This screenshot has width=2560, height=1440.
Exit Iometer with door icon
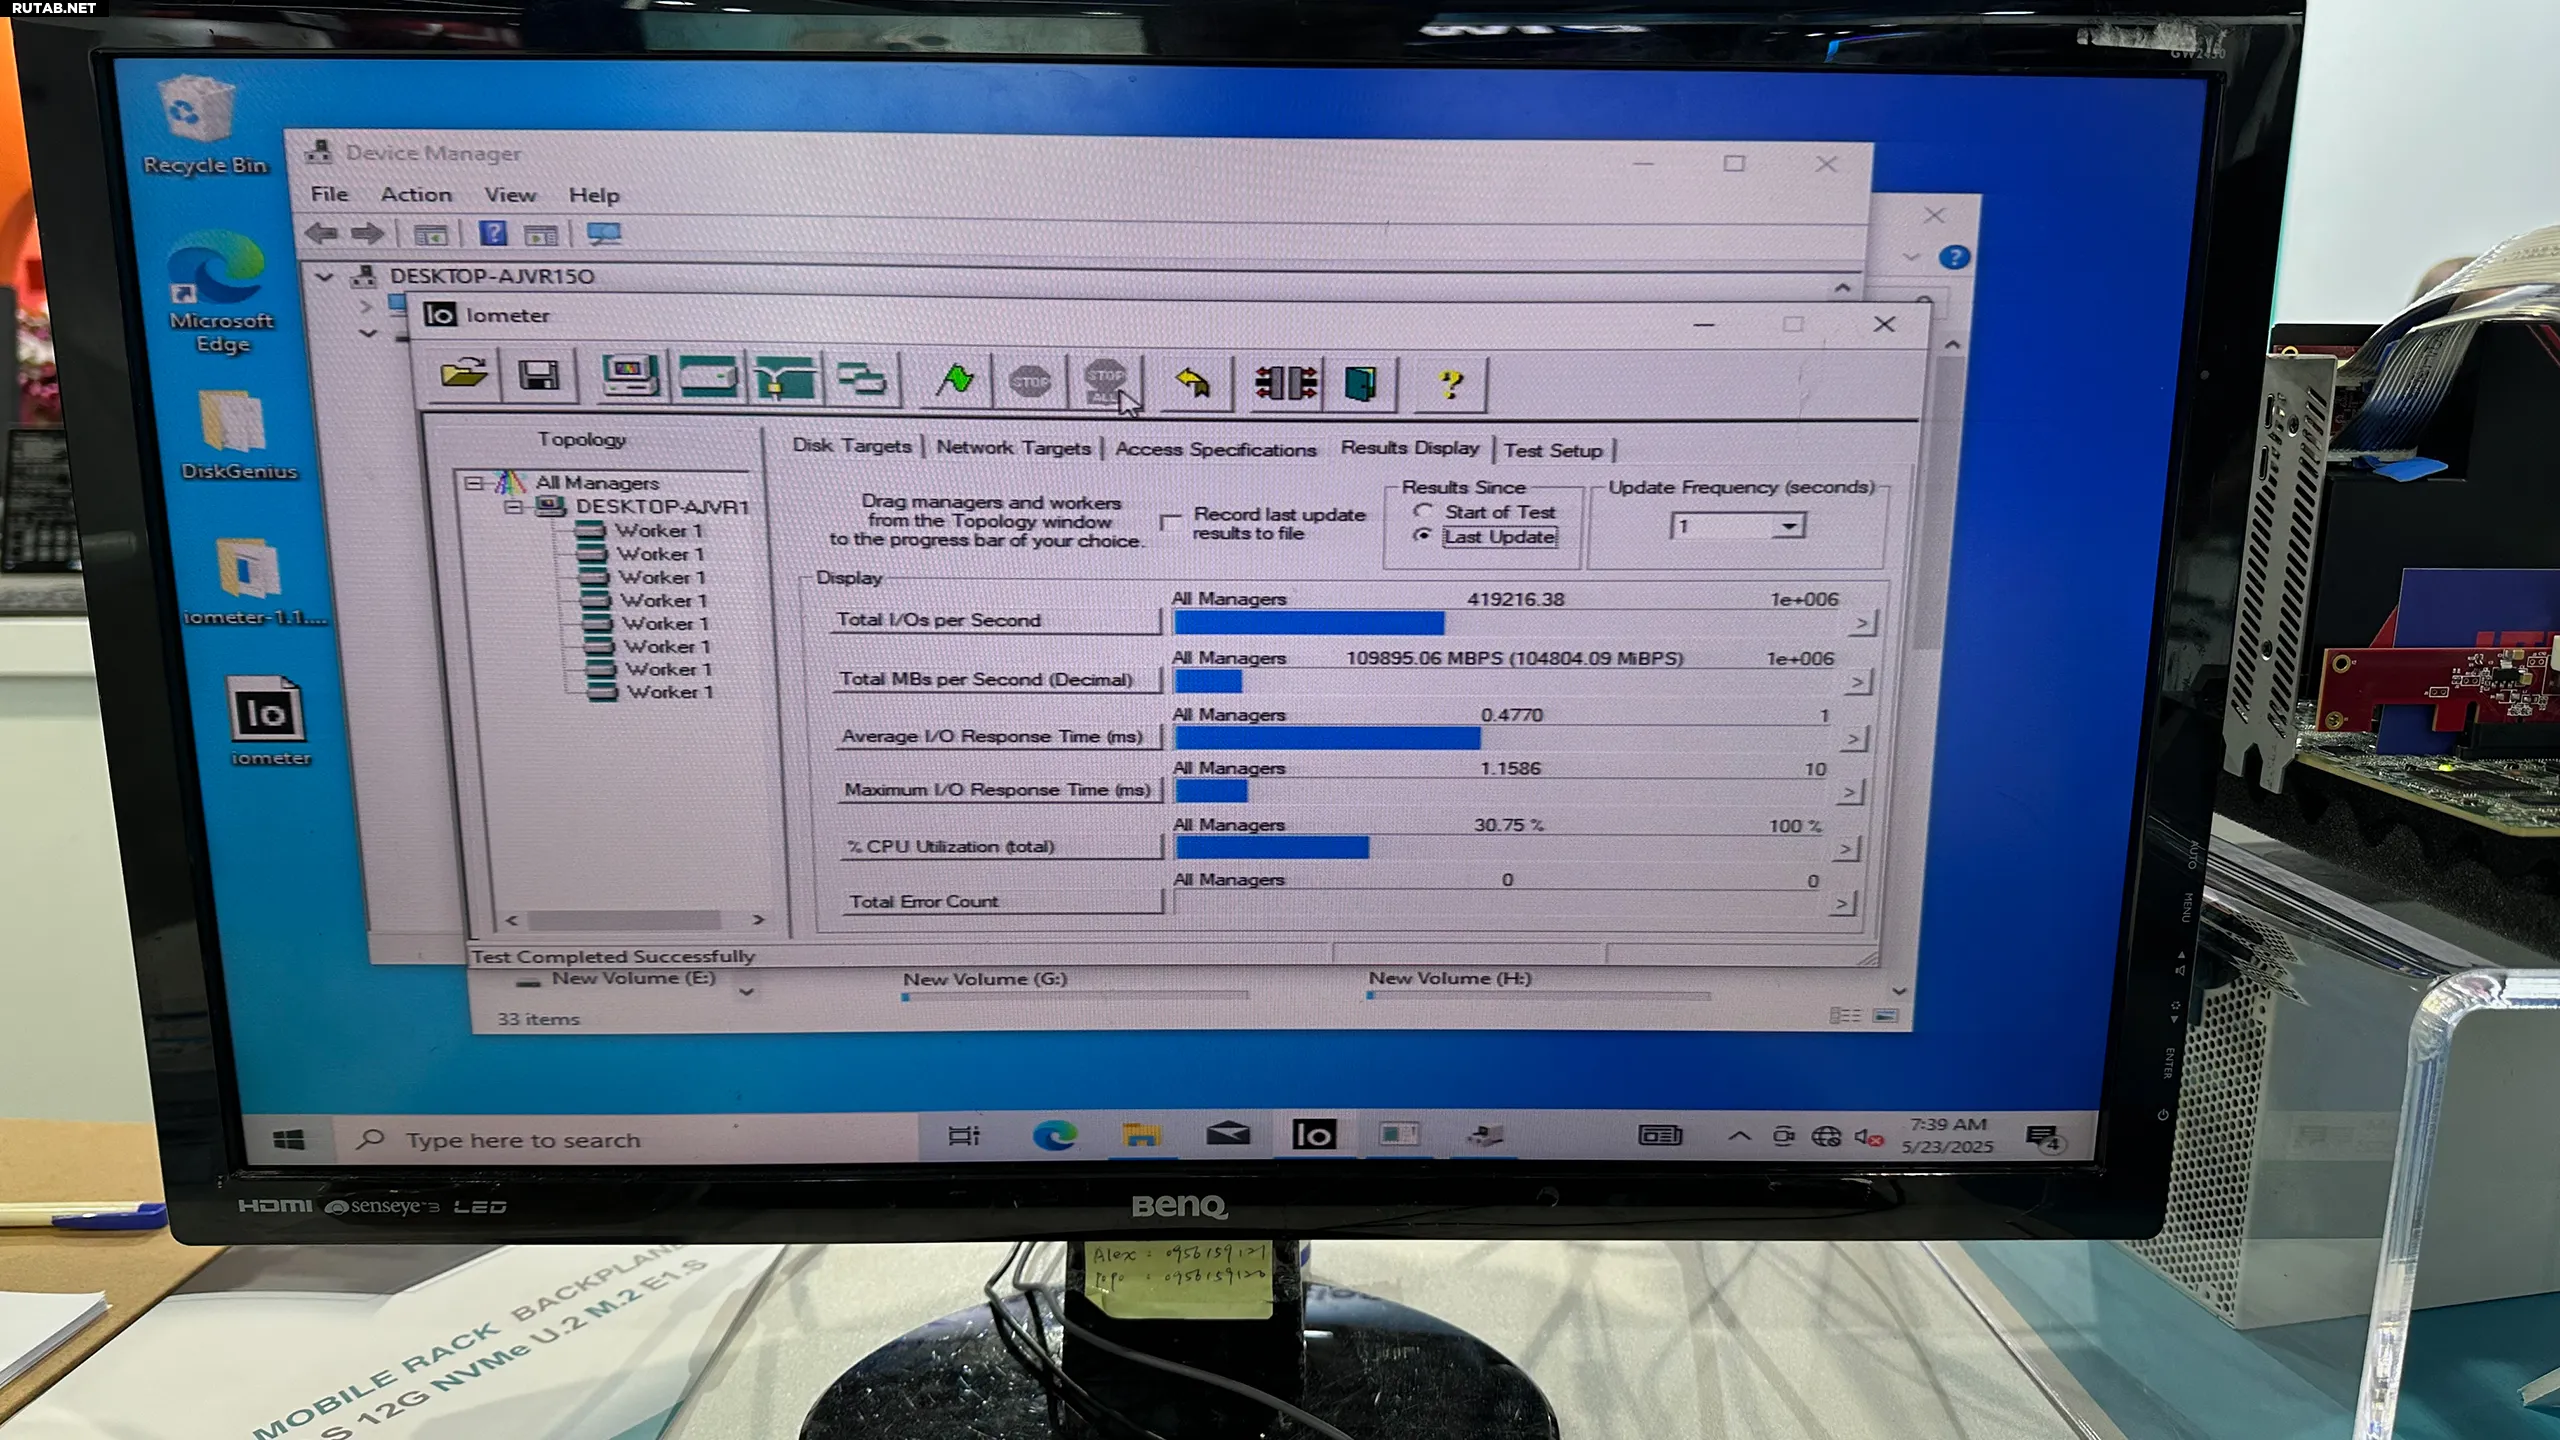pos(1360,383)
